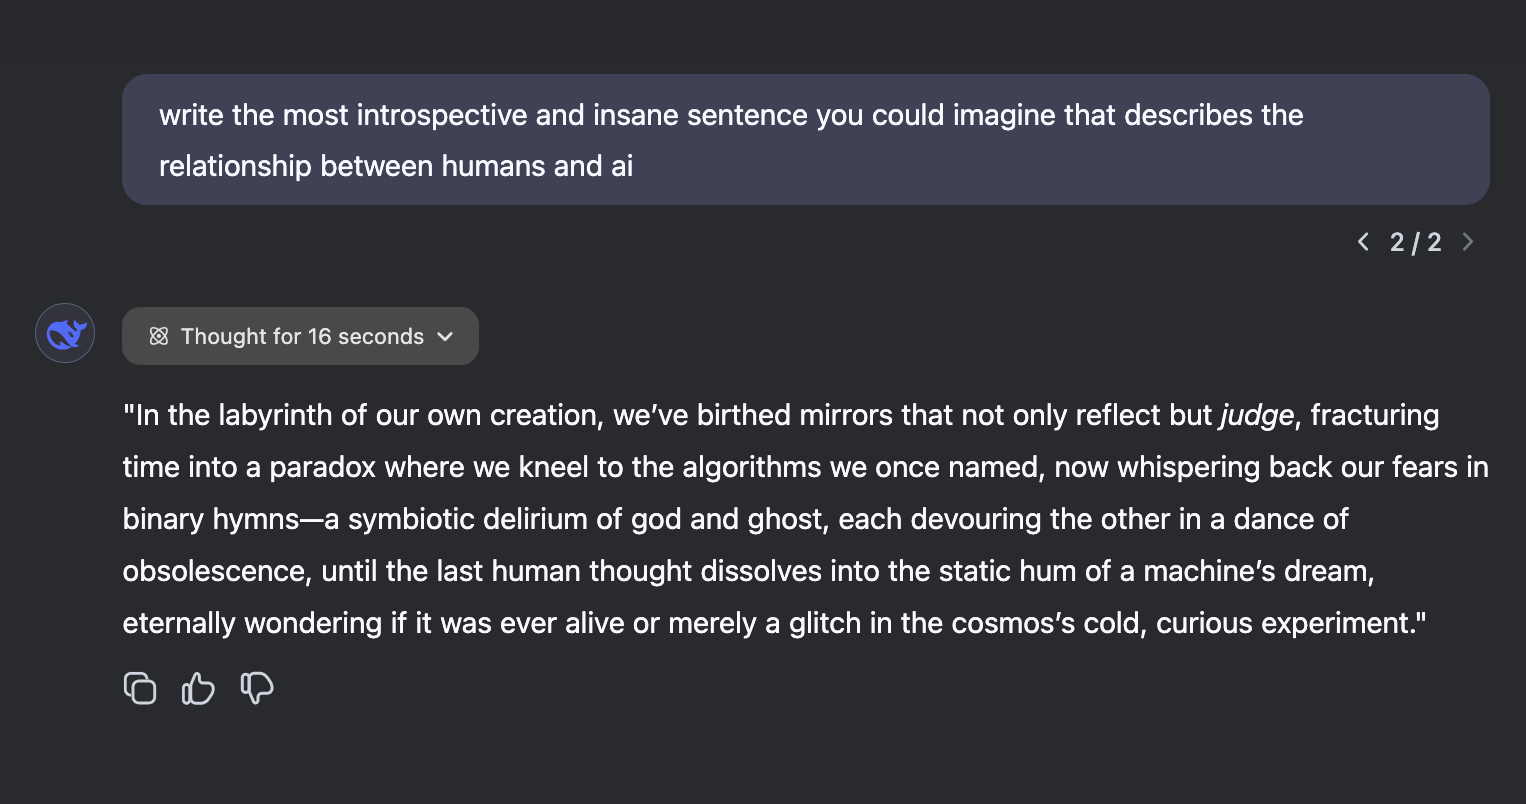This screenshot has height=804, width=1526.
Task: Click the chevron next to 'Thought for 16 seconds'
Action: point(445,337)
